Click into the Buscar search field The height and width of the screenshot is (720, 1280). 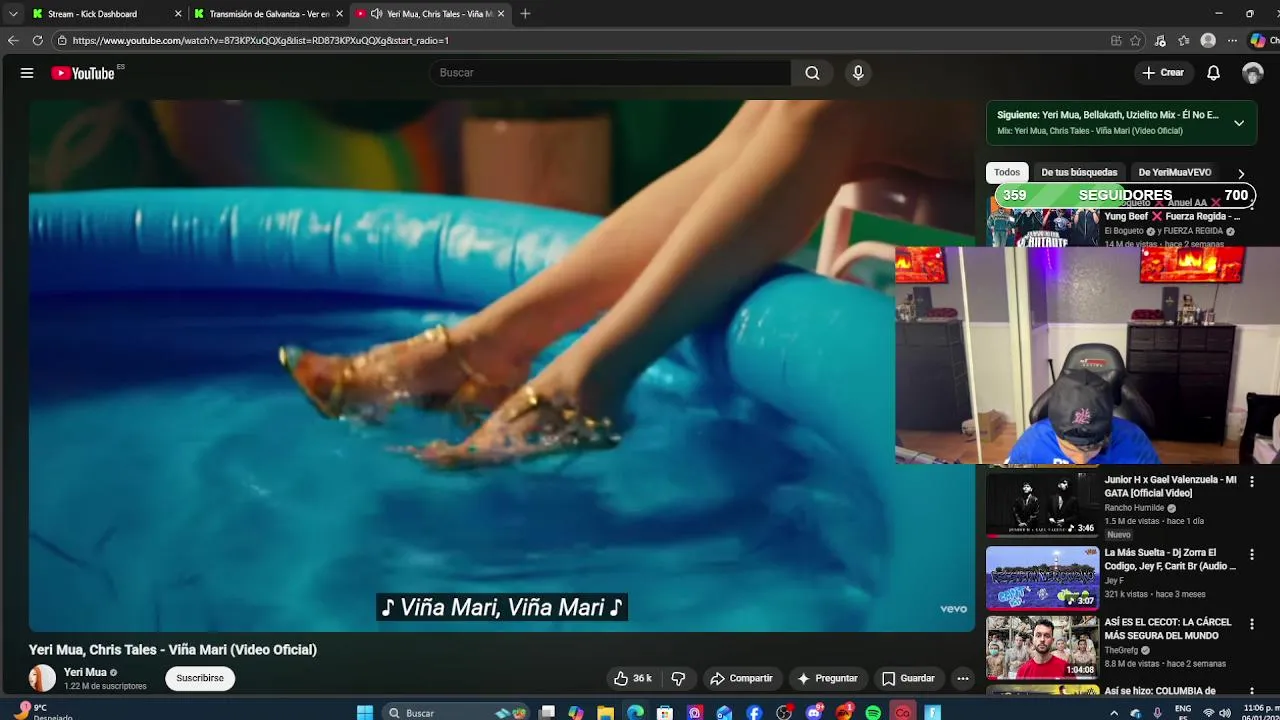pos(610,73)
